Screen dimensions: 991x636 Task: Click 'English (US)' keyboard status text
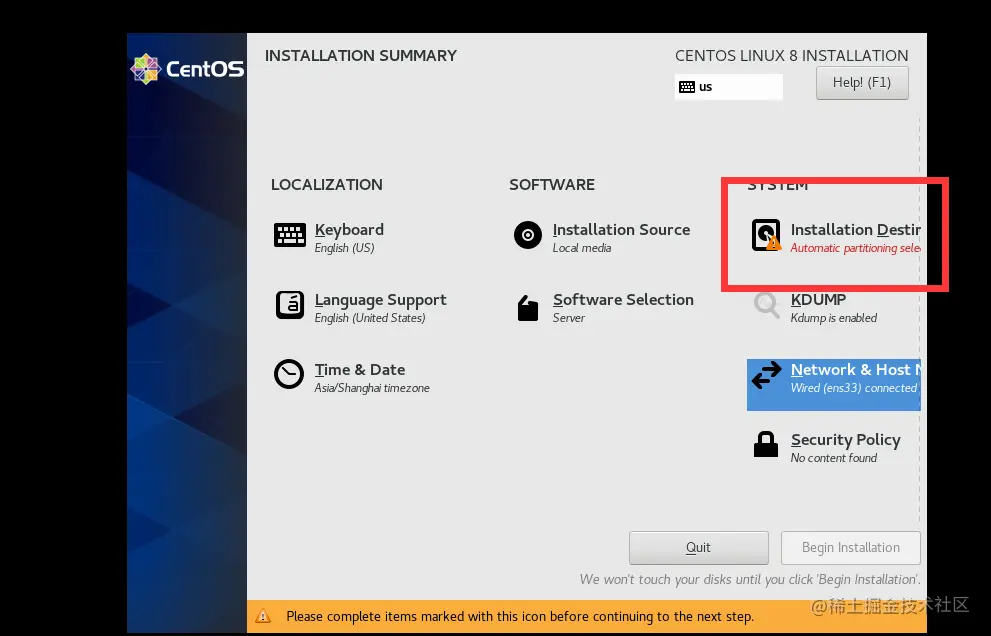(344, 248)
